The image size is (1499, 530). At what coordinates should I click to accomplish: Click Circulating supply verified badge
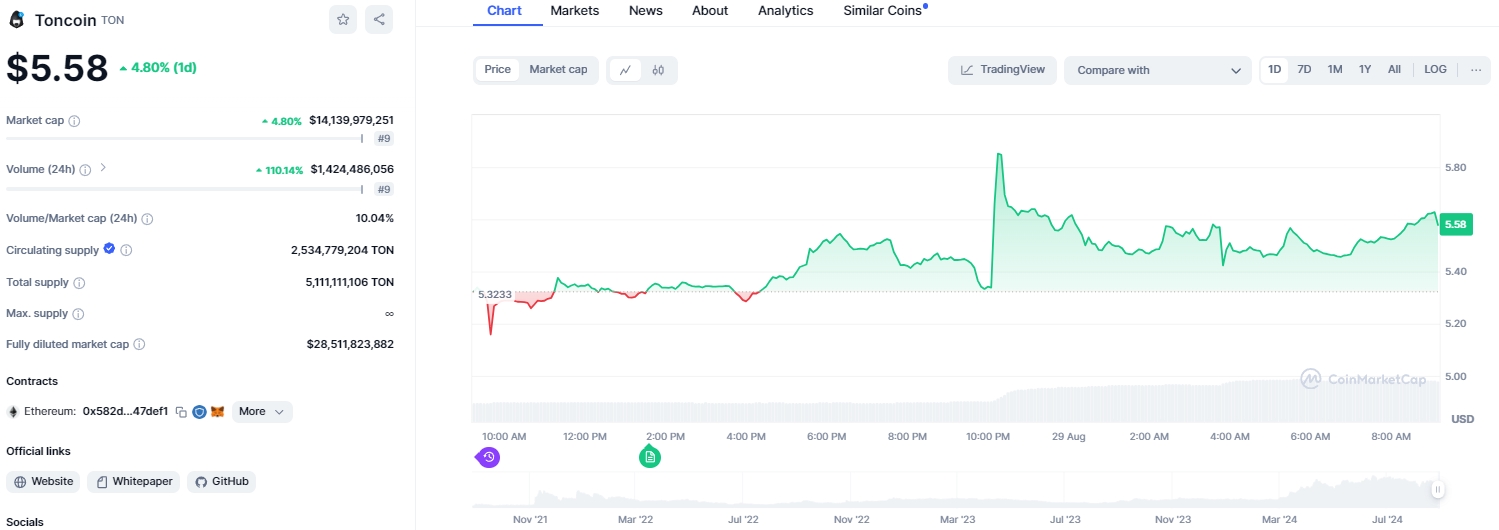109,249
